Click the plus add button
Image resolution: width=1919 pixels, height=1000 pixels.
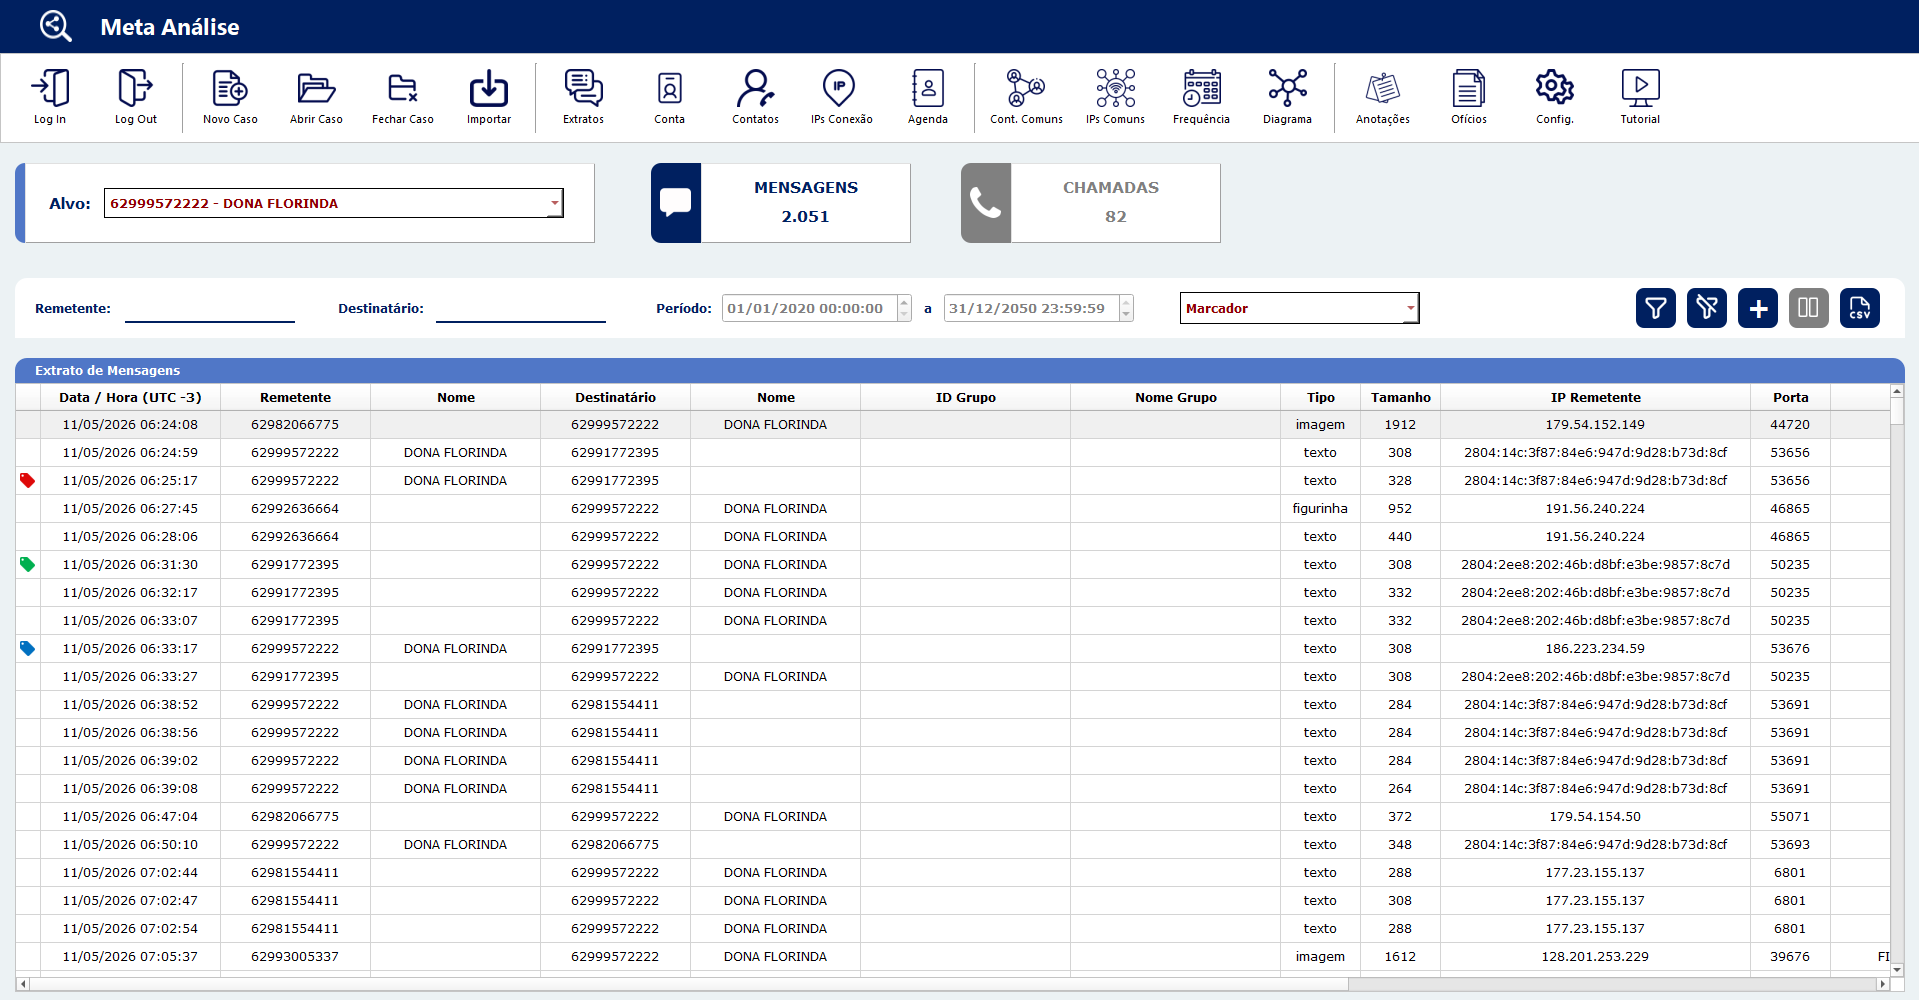[x=1758, y=308]
